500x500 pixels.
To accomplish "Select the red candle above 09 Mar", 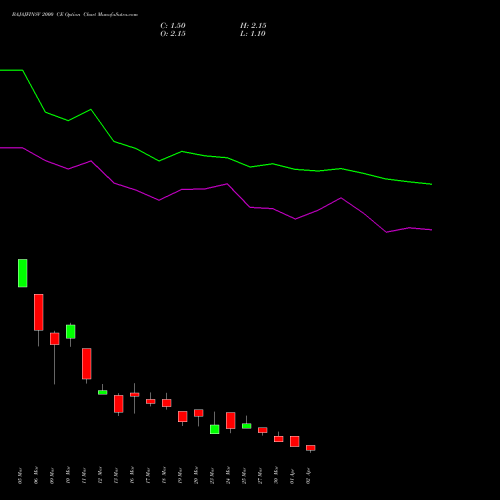I will 55,339.
